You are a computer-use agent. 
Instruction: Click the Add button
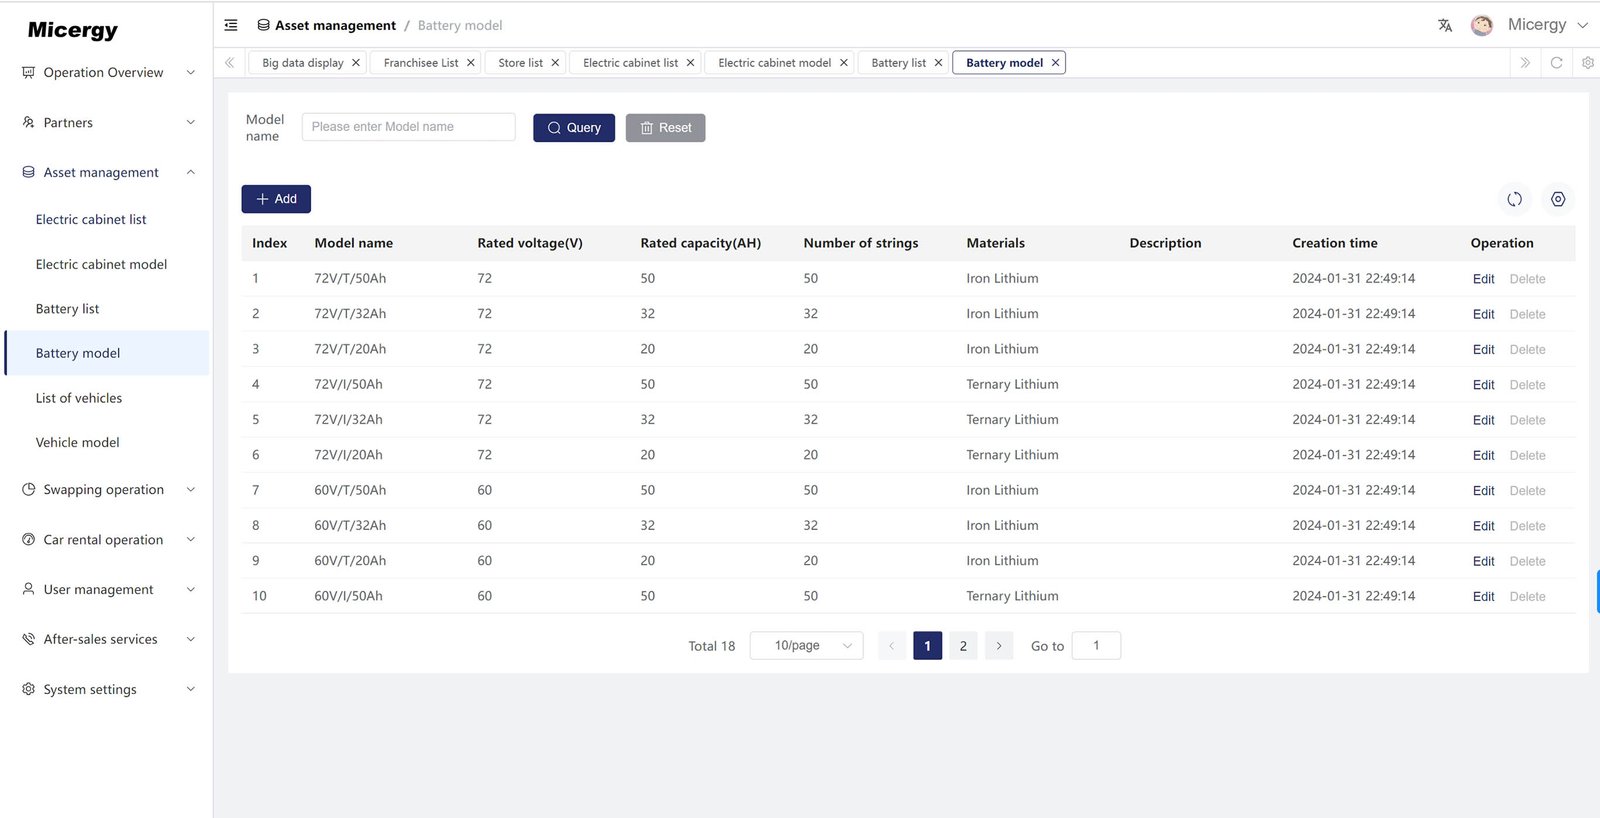click(276, 199)
